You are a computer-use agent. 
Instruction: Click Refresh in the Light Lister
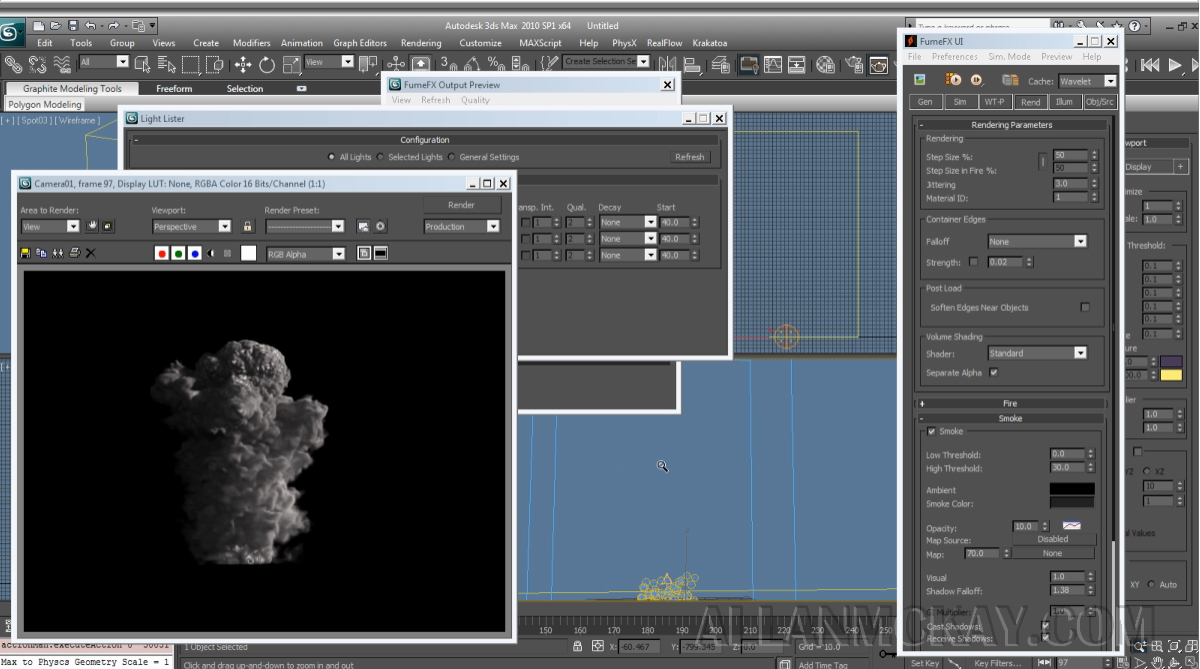coord(690,157)
